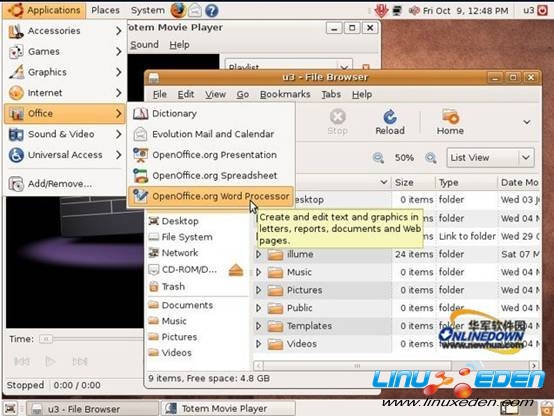
Task: Open Bookmarks menu in File Browser
Action: [x=285, y=94]
